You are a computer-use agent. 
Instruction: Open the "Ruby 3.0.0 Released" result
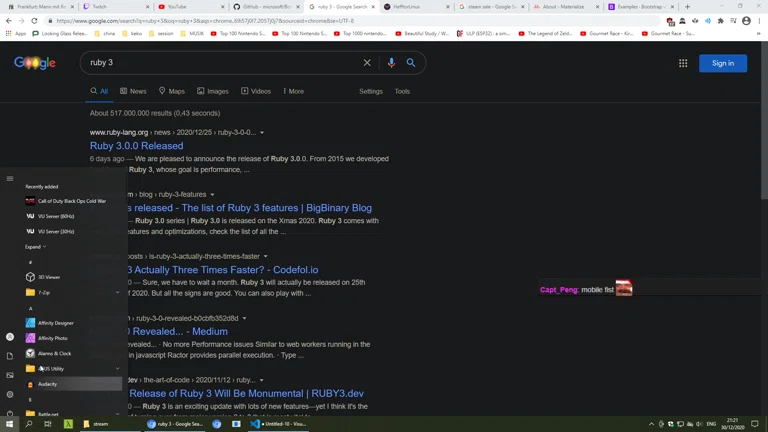136,146
